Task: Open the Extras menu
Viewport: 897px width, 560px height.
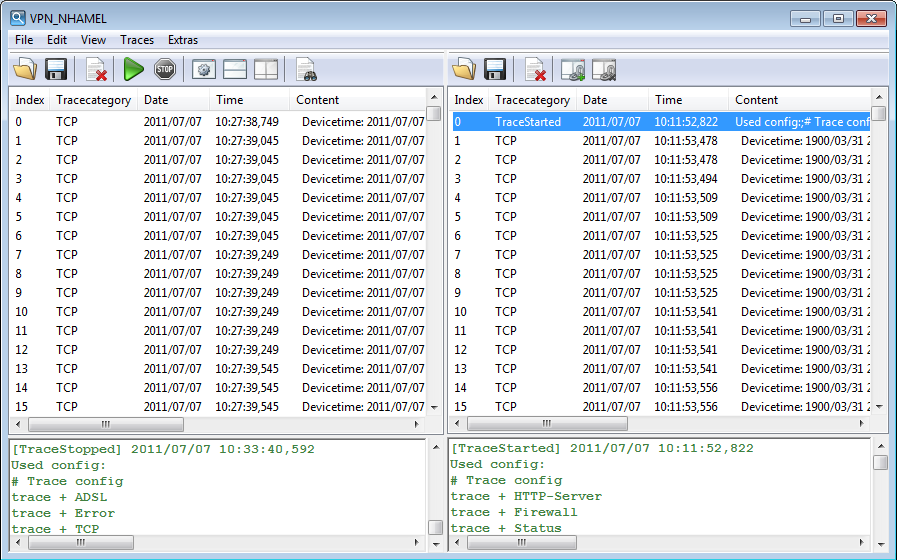Action: pos(183,40)
